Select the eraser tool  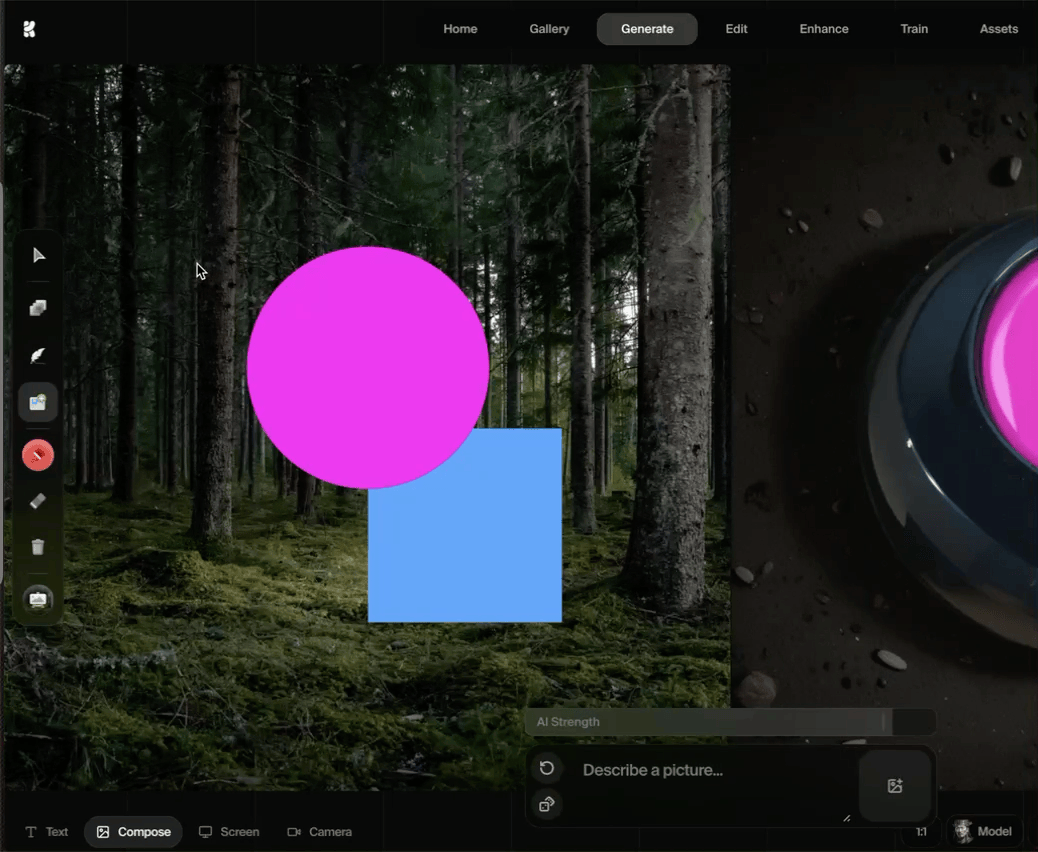tap(38, 501)
